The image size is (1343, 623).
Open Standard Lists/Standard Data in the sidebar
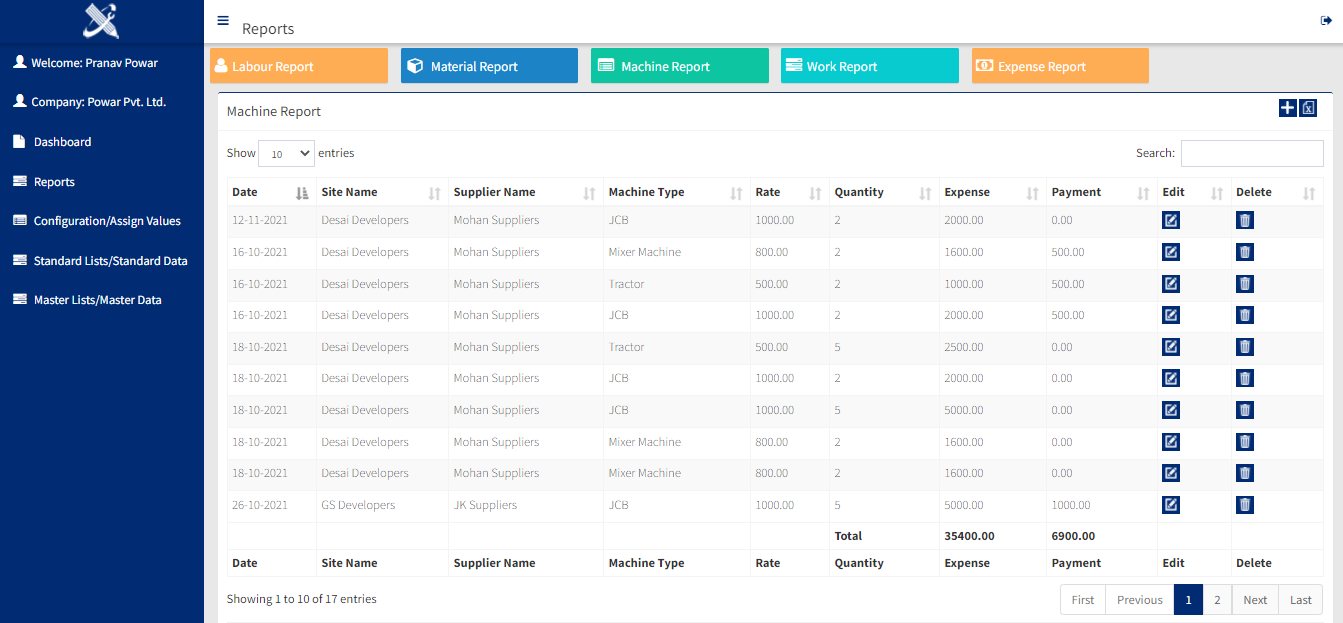110,261
